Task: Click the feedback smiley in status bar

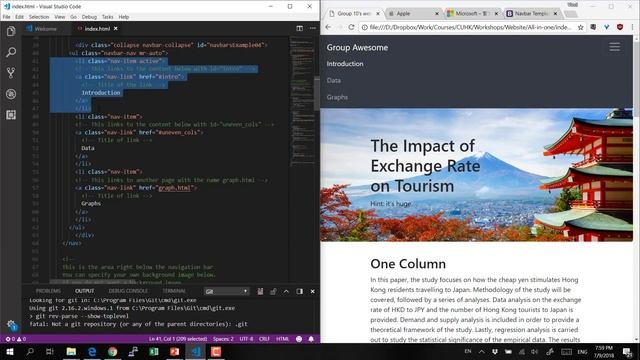Action: 299,339
